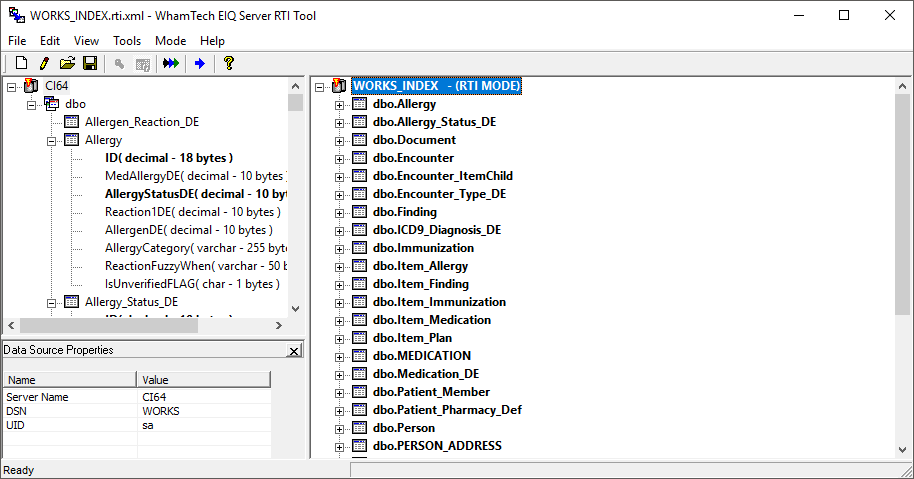Click the UID value sa
This screenshot has height=479, width=914.
[148, 425]
